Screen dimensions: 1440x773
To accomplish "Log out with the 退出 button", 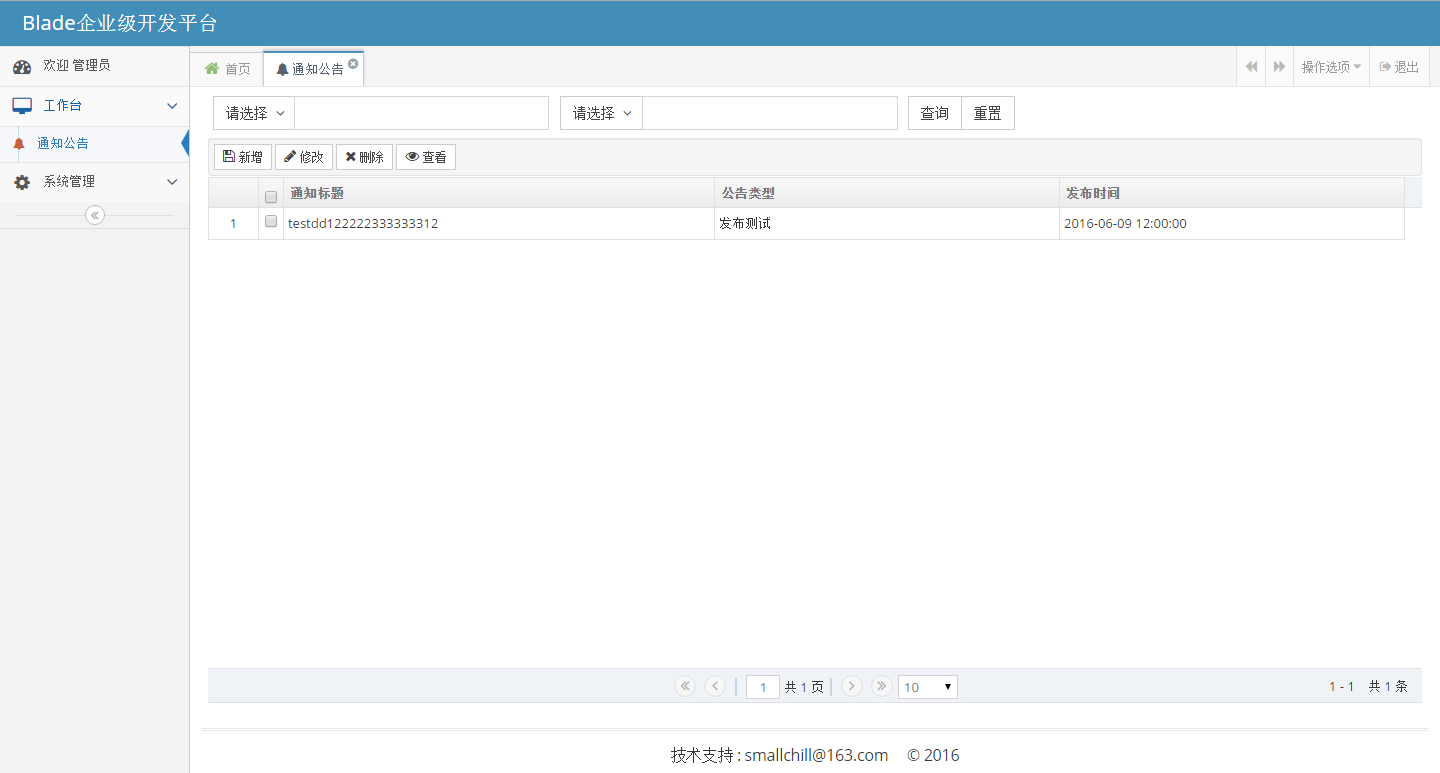I will [x=1399, y=67].
